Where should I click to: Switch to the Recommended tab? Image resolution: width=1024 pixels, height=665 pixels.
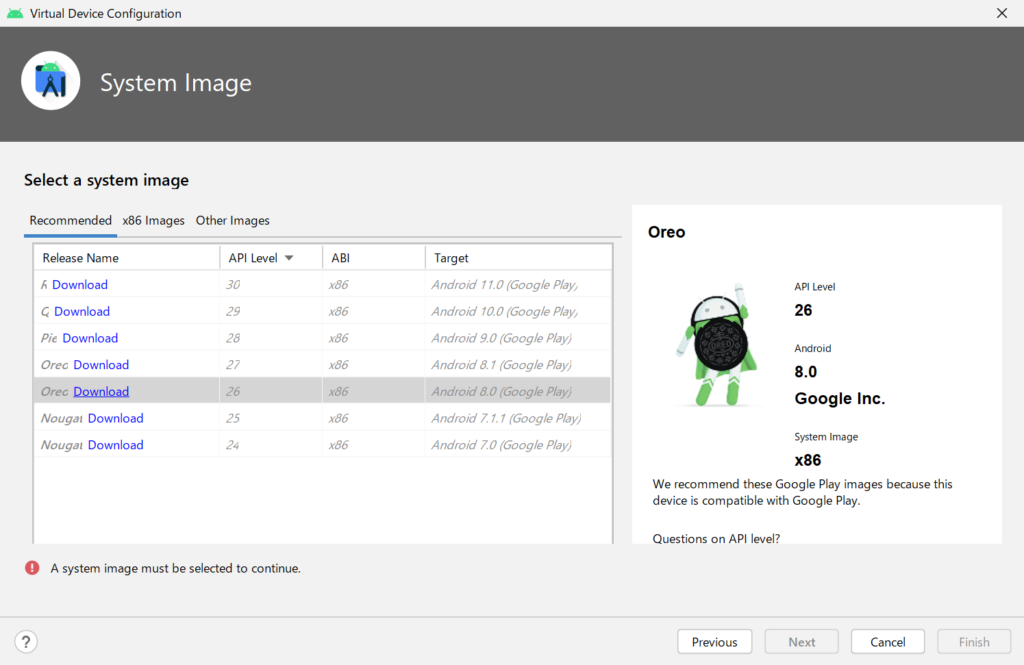pyautogui.click(x=71, y=220)
